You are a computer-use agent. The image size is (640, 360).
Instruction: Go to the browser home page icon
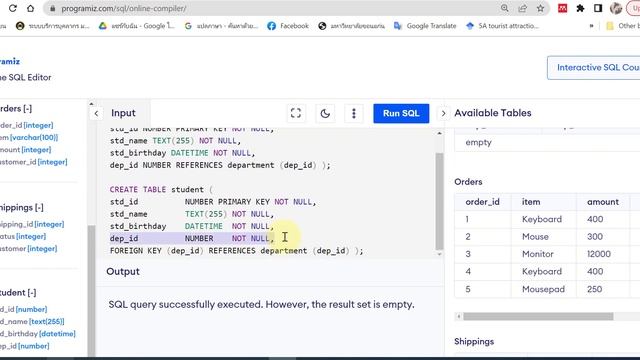[31, 8]
